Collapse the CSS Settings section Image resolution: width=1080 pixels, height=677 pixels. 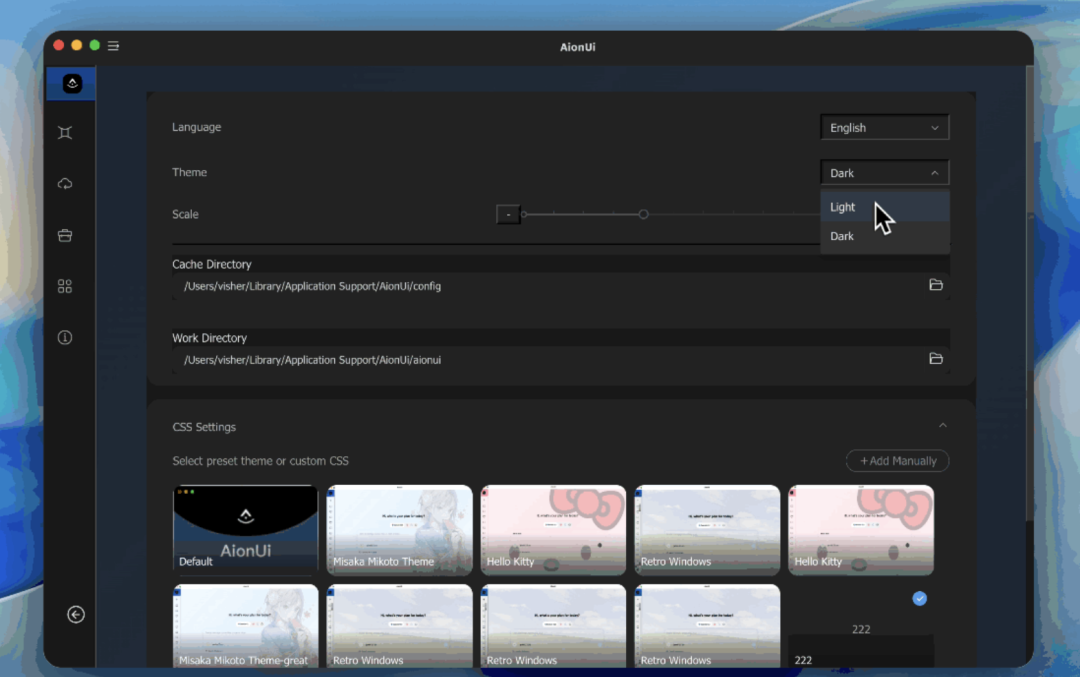point(942,426)
